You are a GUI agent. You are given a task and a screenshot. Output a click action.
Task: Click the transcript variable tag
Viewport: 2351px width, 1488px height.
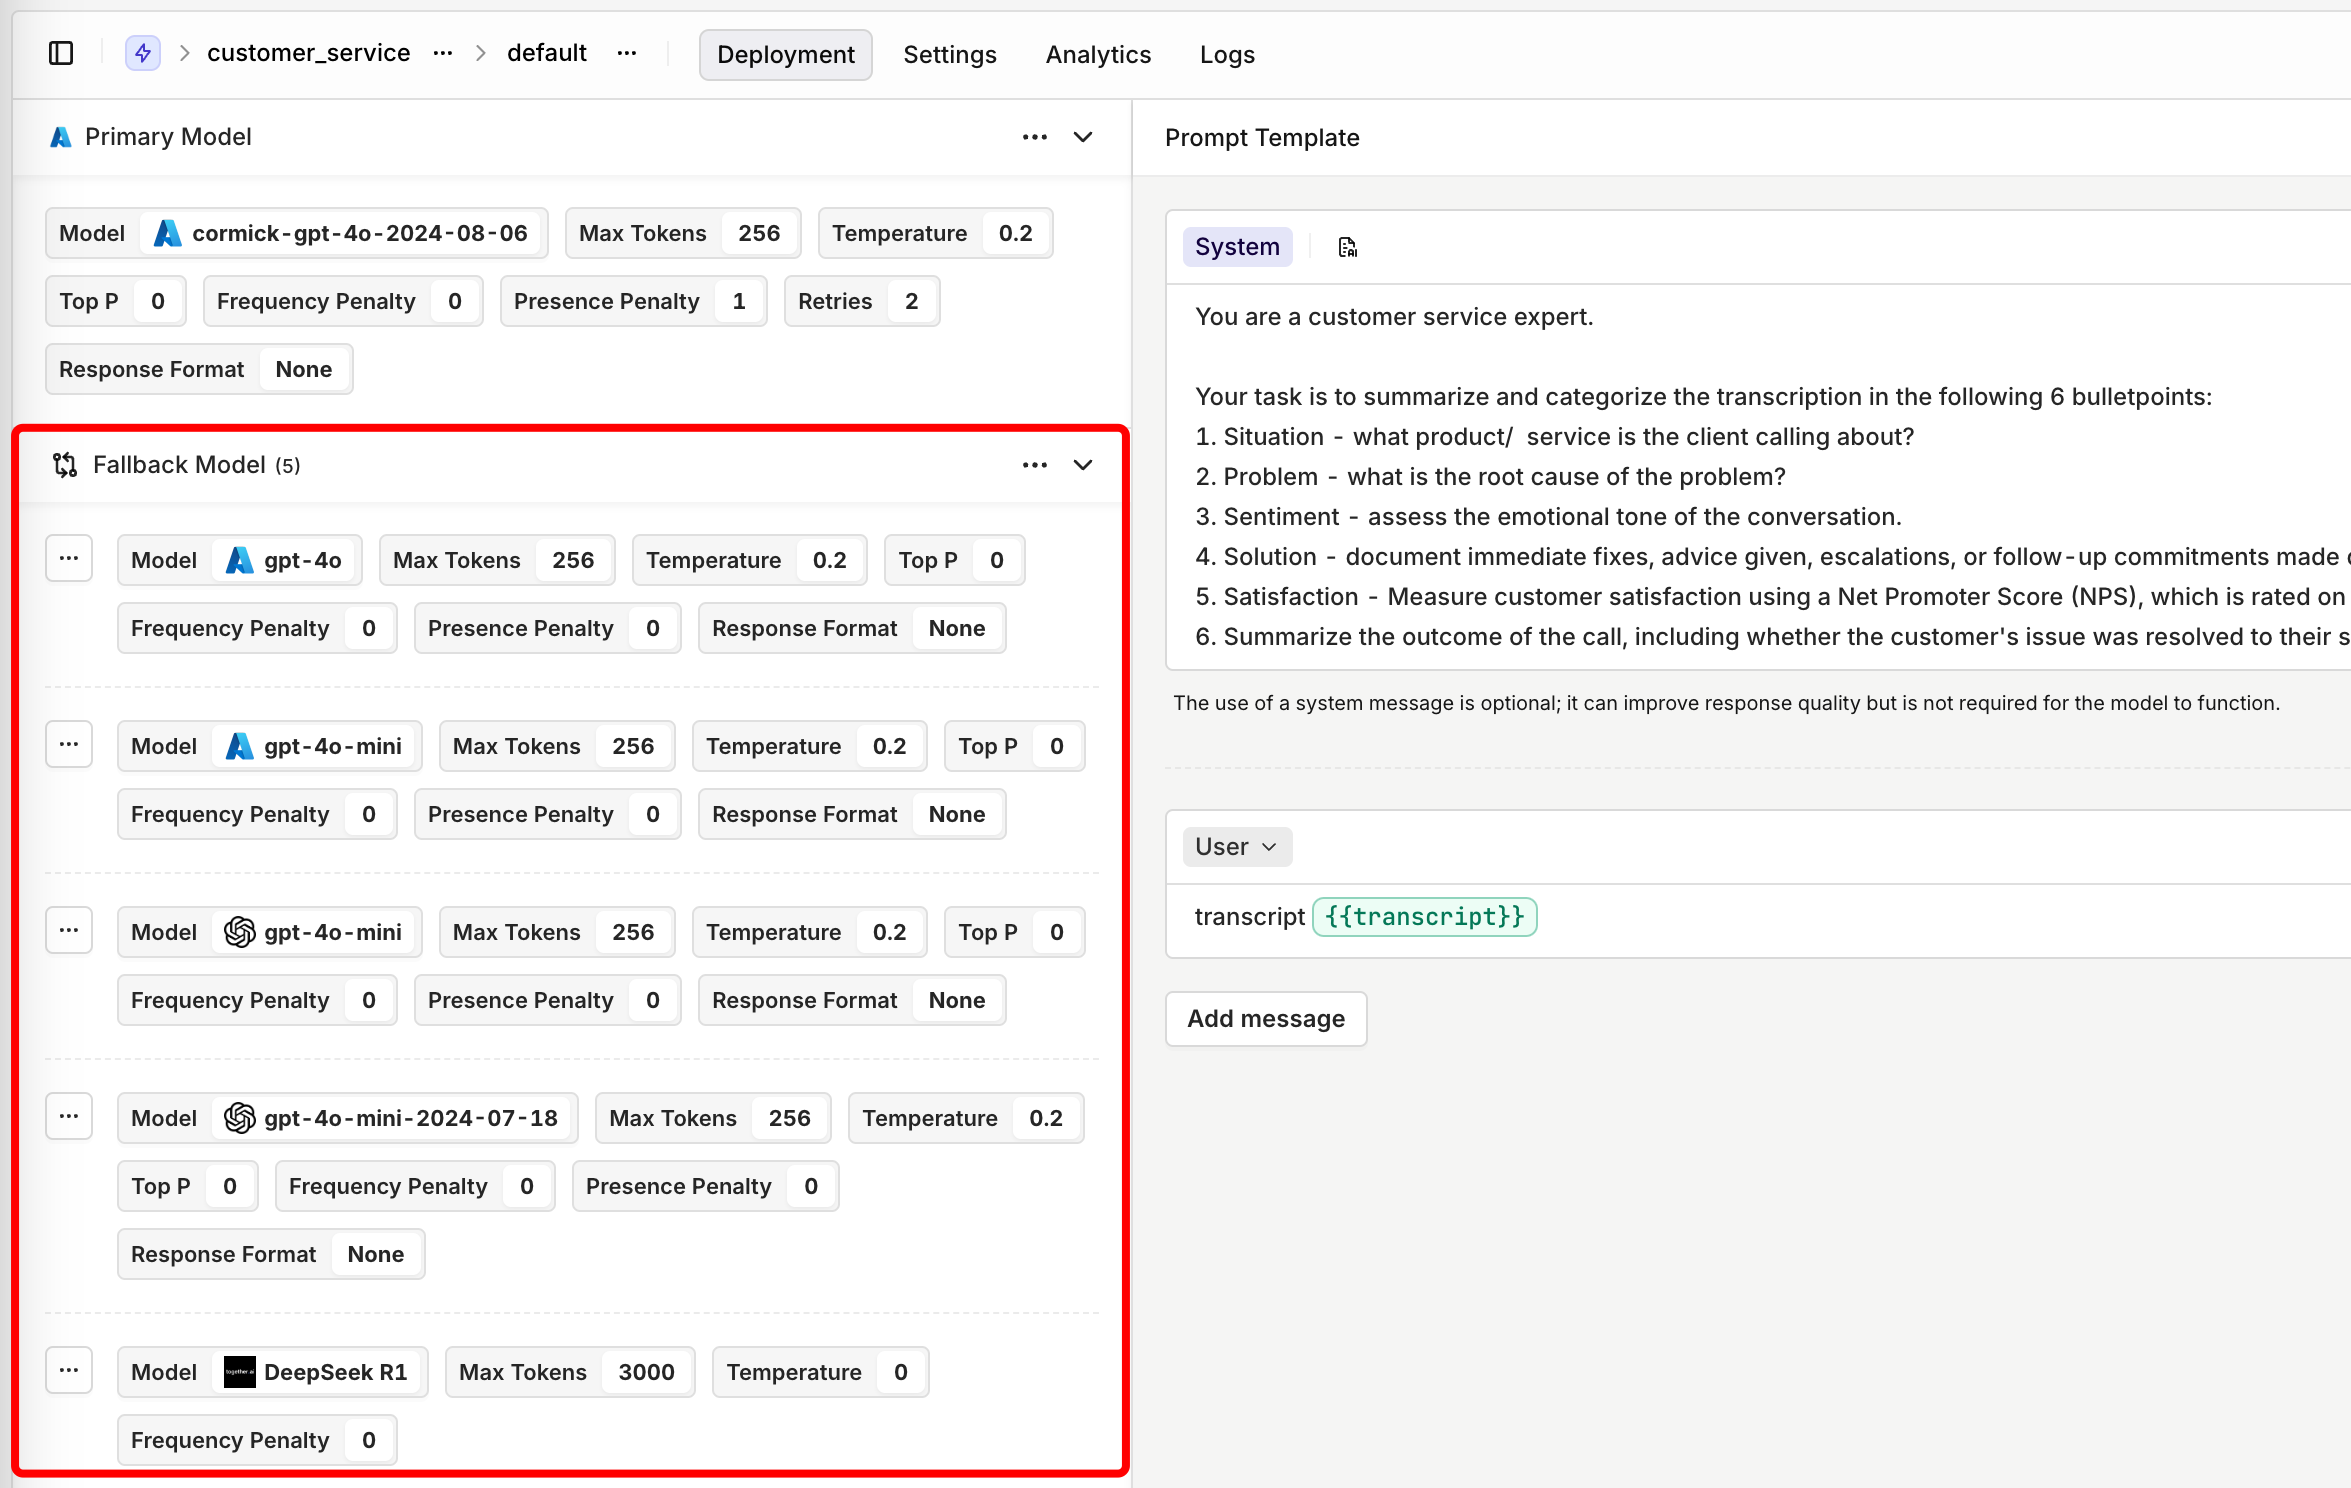(1423, 917)
